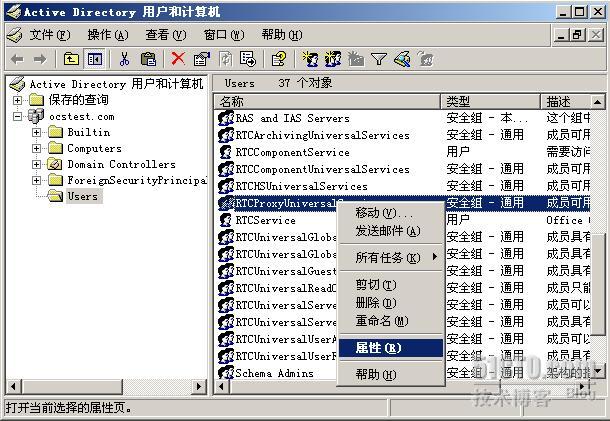Expand the Builtin folder node

coord(36,132)
